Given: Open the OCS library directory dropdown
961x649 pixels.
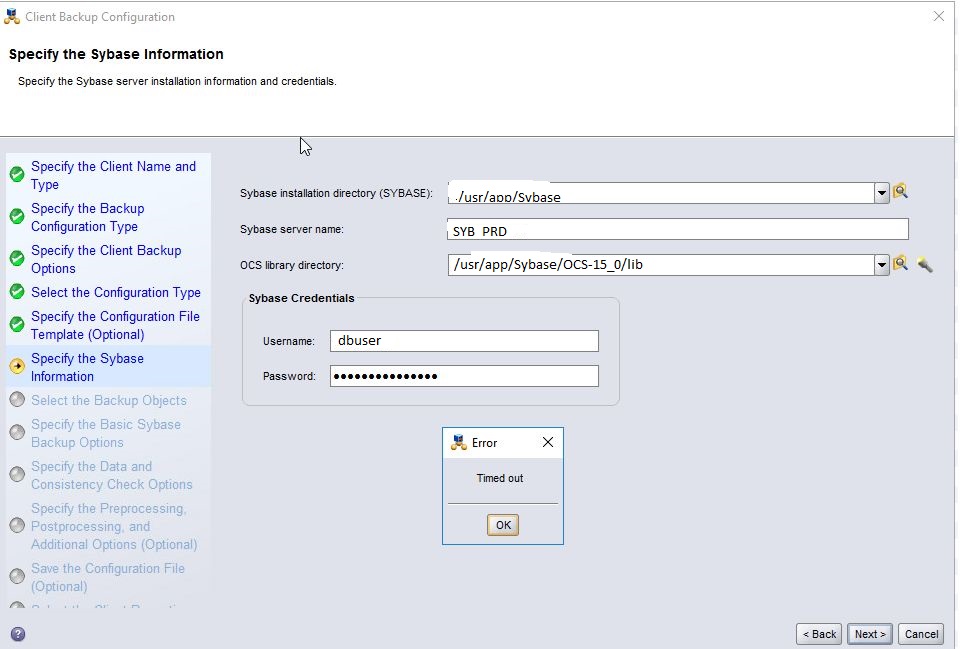Looking at the screenshot, I should coord(881,263).
